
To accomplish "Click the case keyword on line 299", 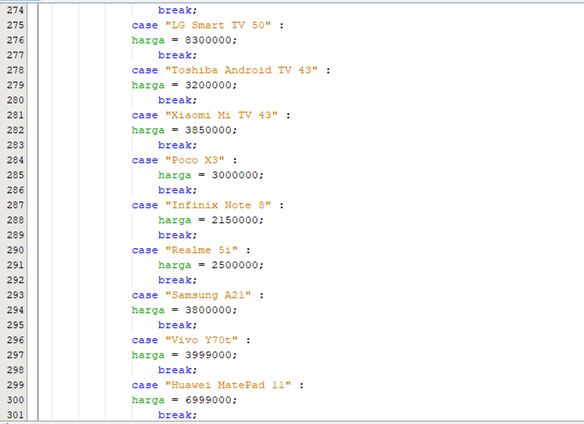I will point(145,385).
